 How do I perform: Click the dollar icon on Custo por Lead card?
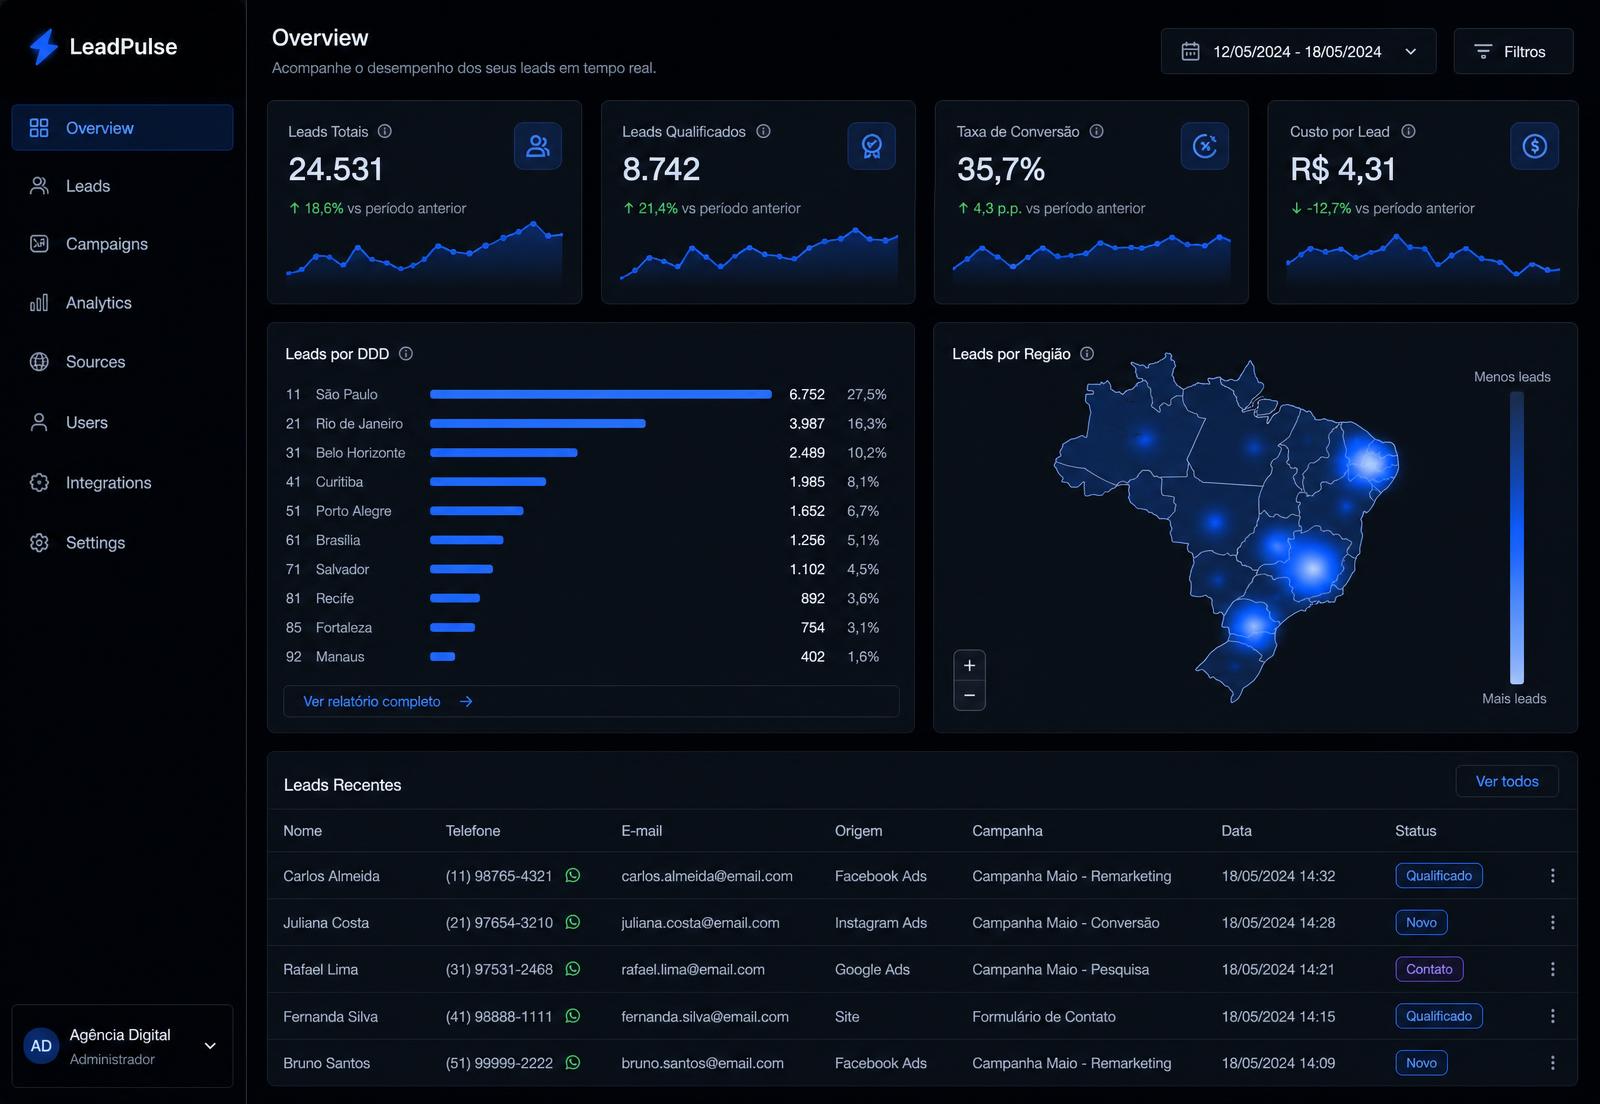[x=1535, y=146]
